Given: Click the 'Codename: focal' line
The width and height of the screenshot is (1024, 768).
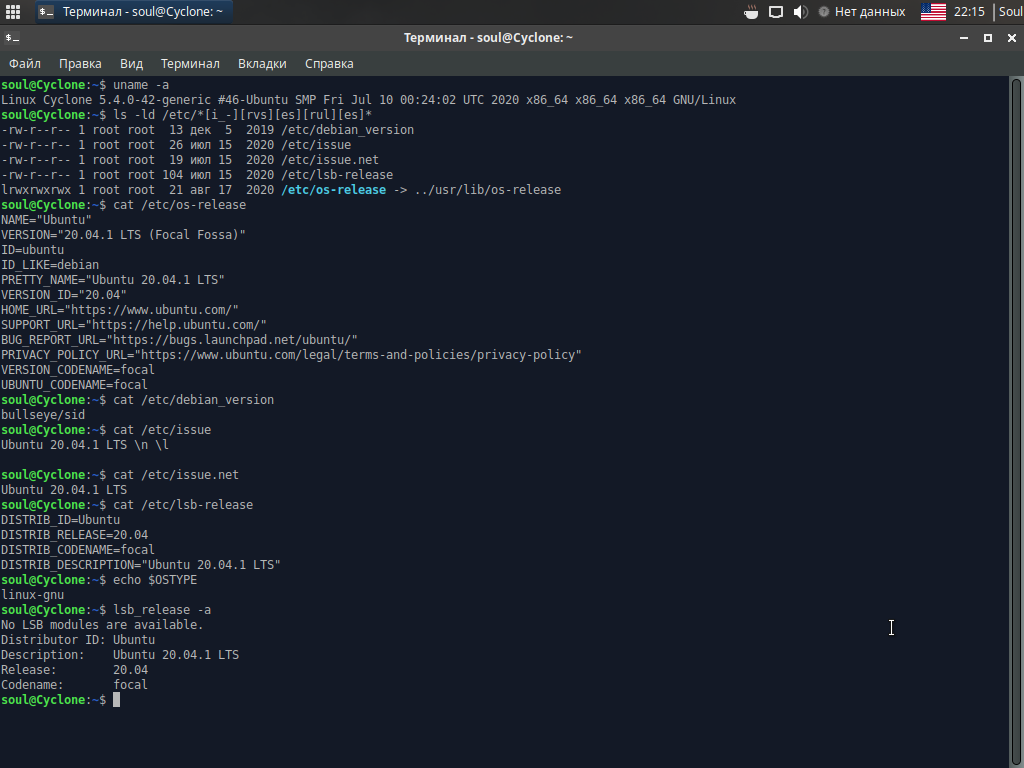Looking at the screenshot, I should [x=74, y=686].
